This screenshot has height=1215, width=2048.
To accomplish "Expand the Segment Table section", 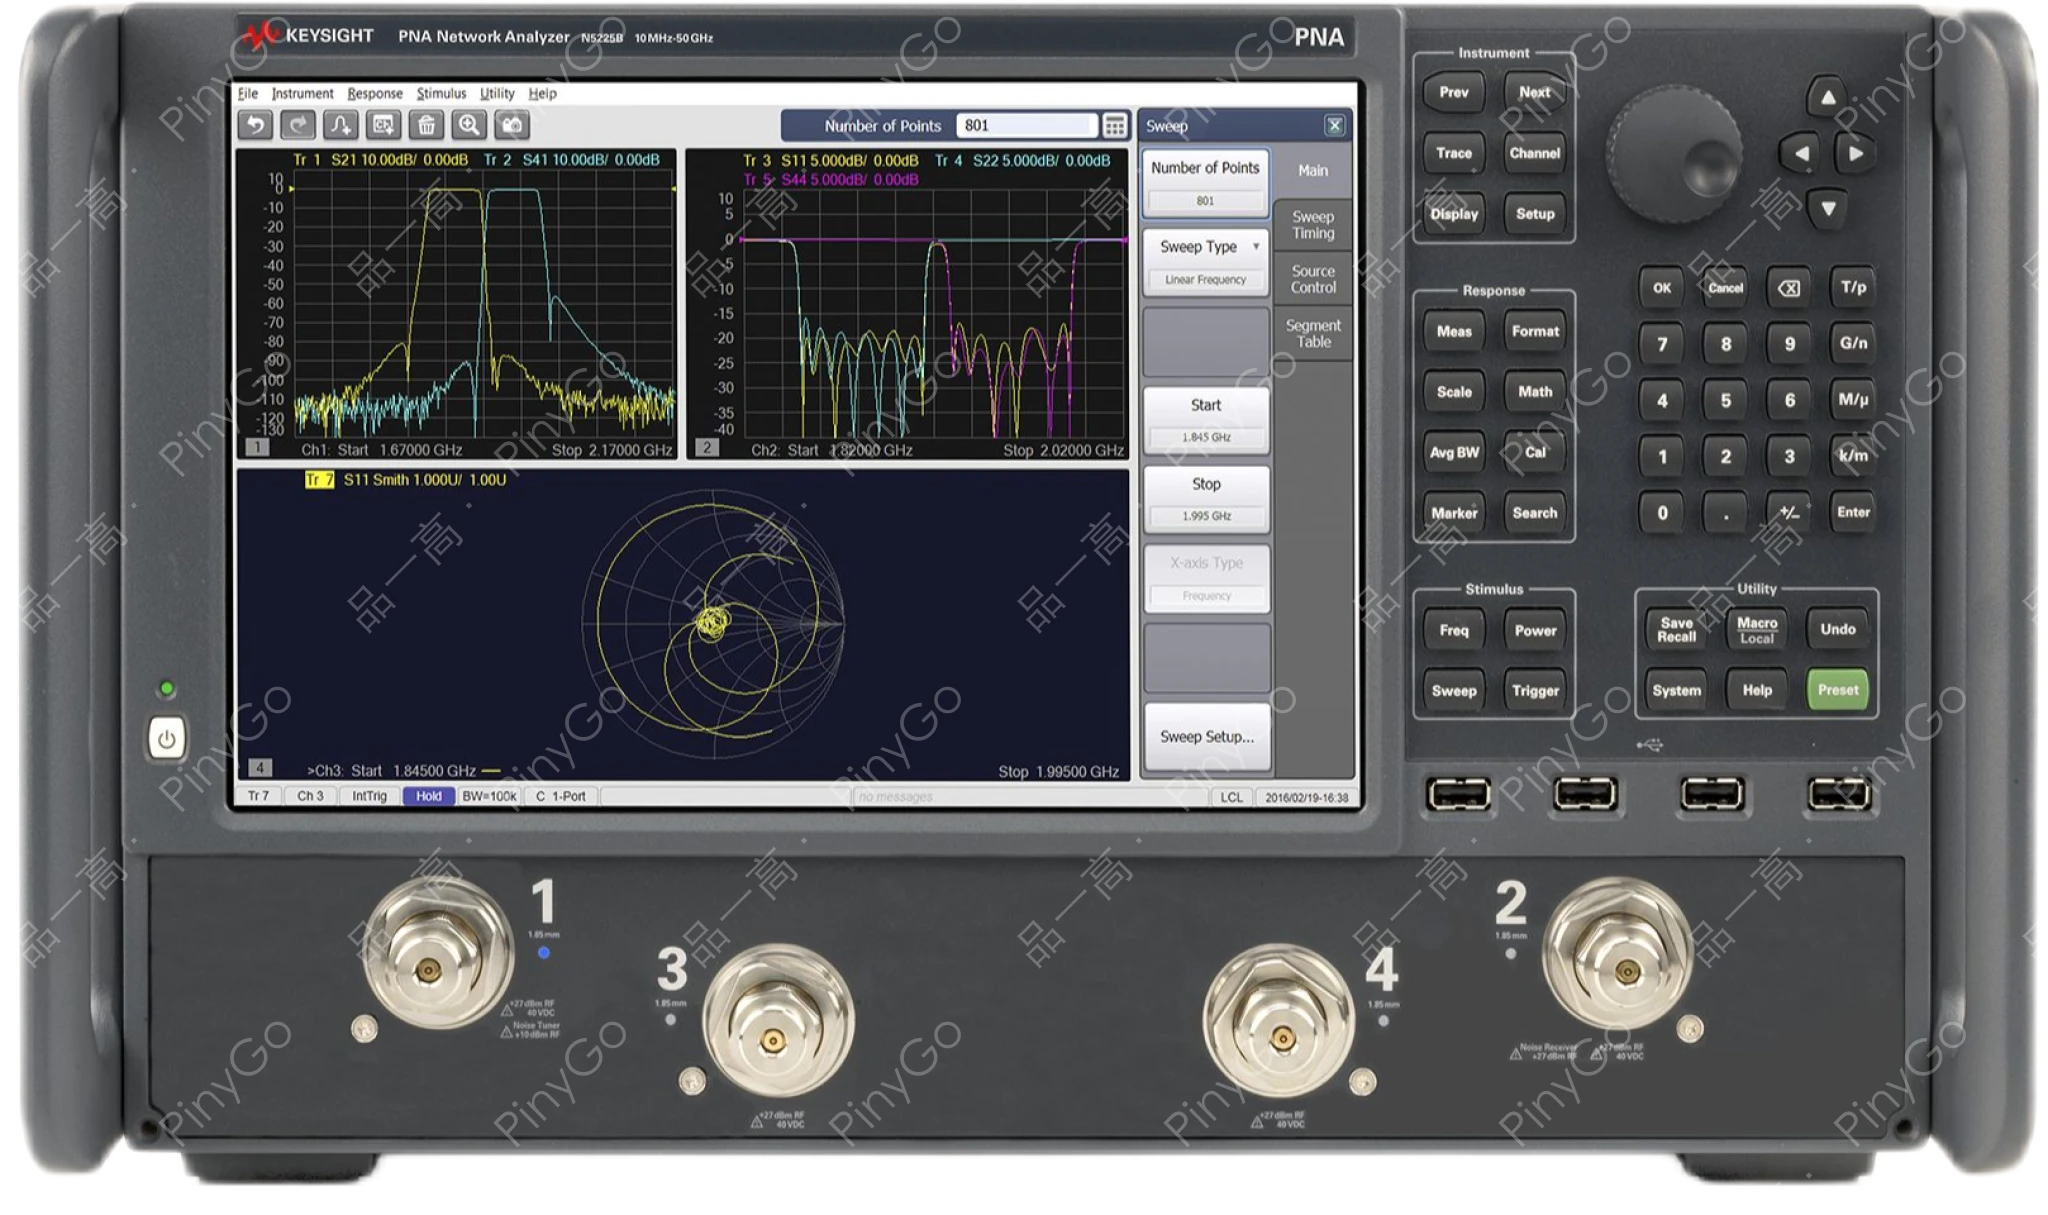I will (x=1315, y=332).
